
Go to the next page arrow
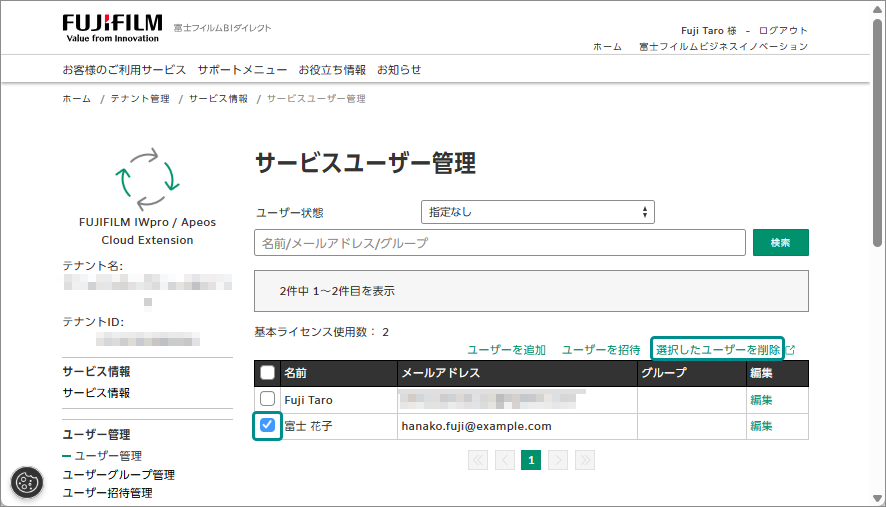click(558, 460)
